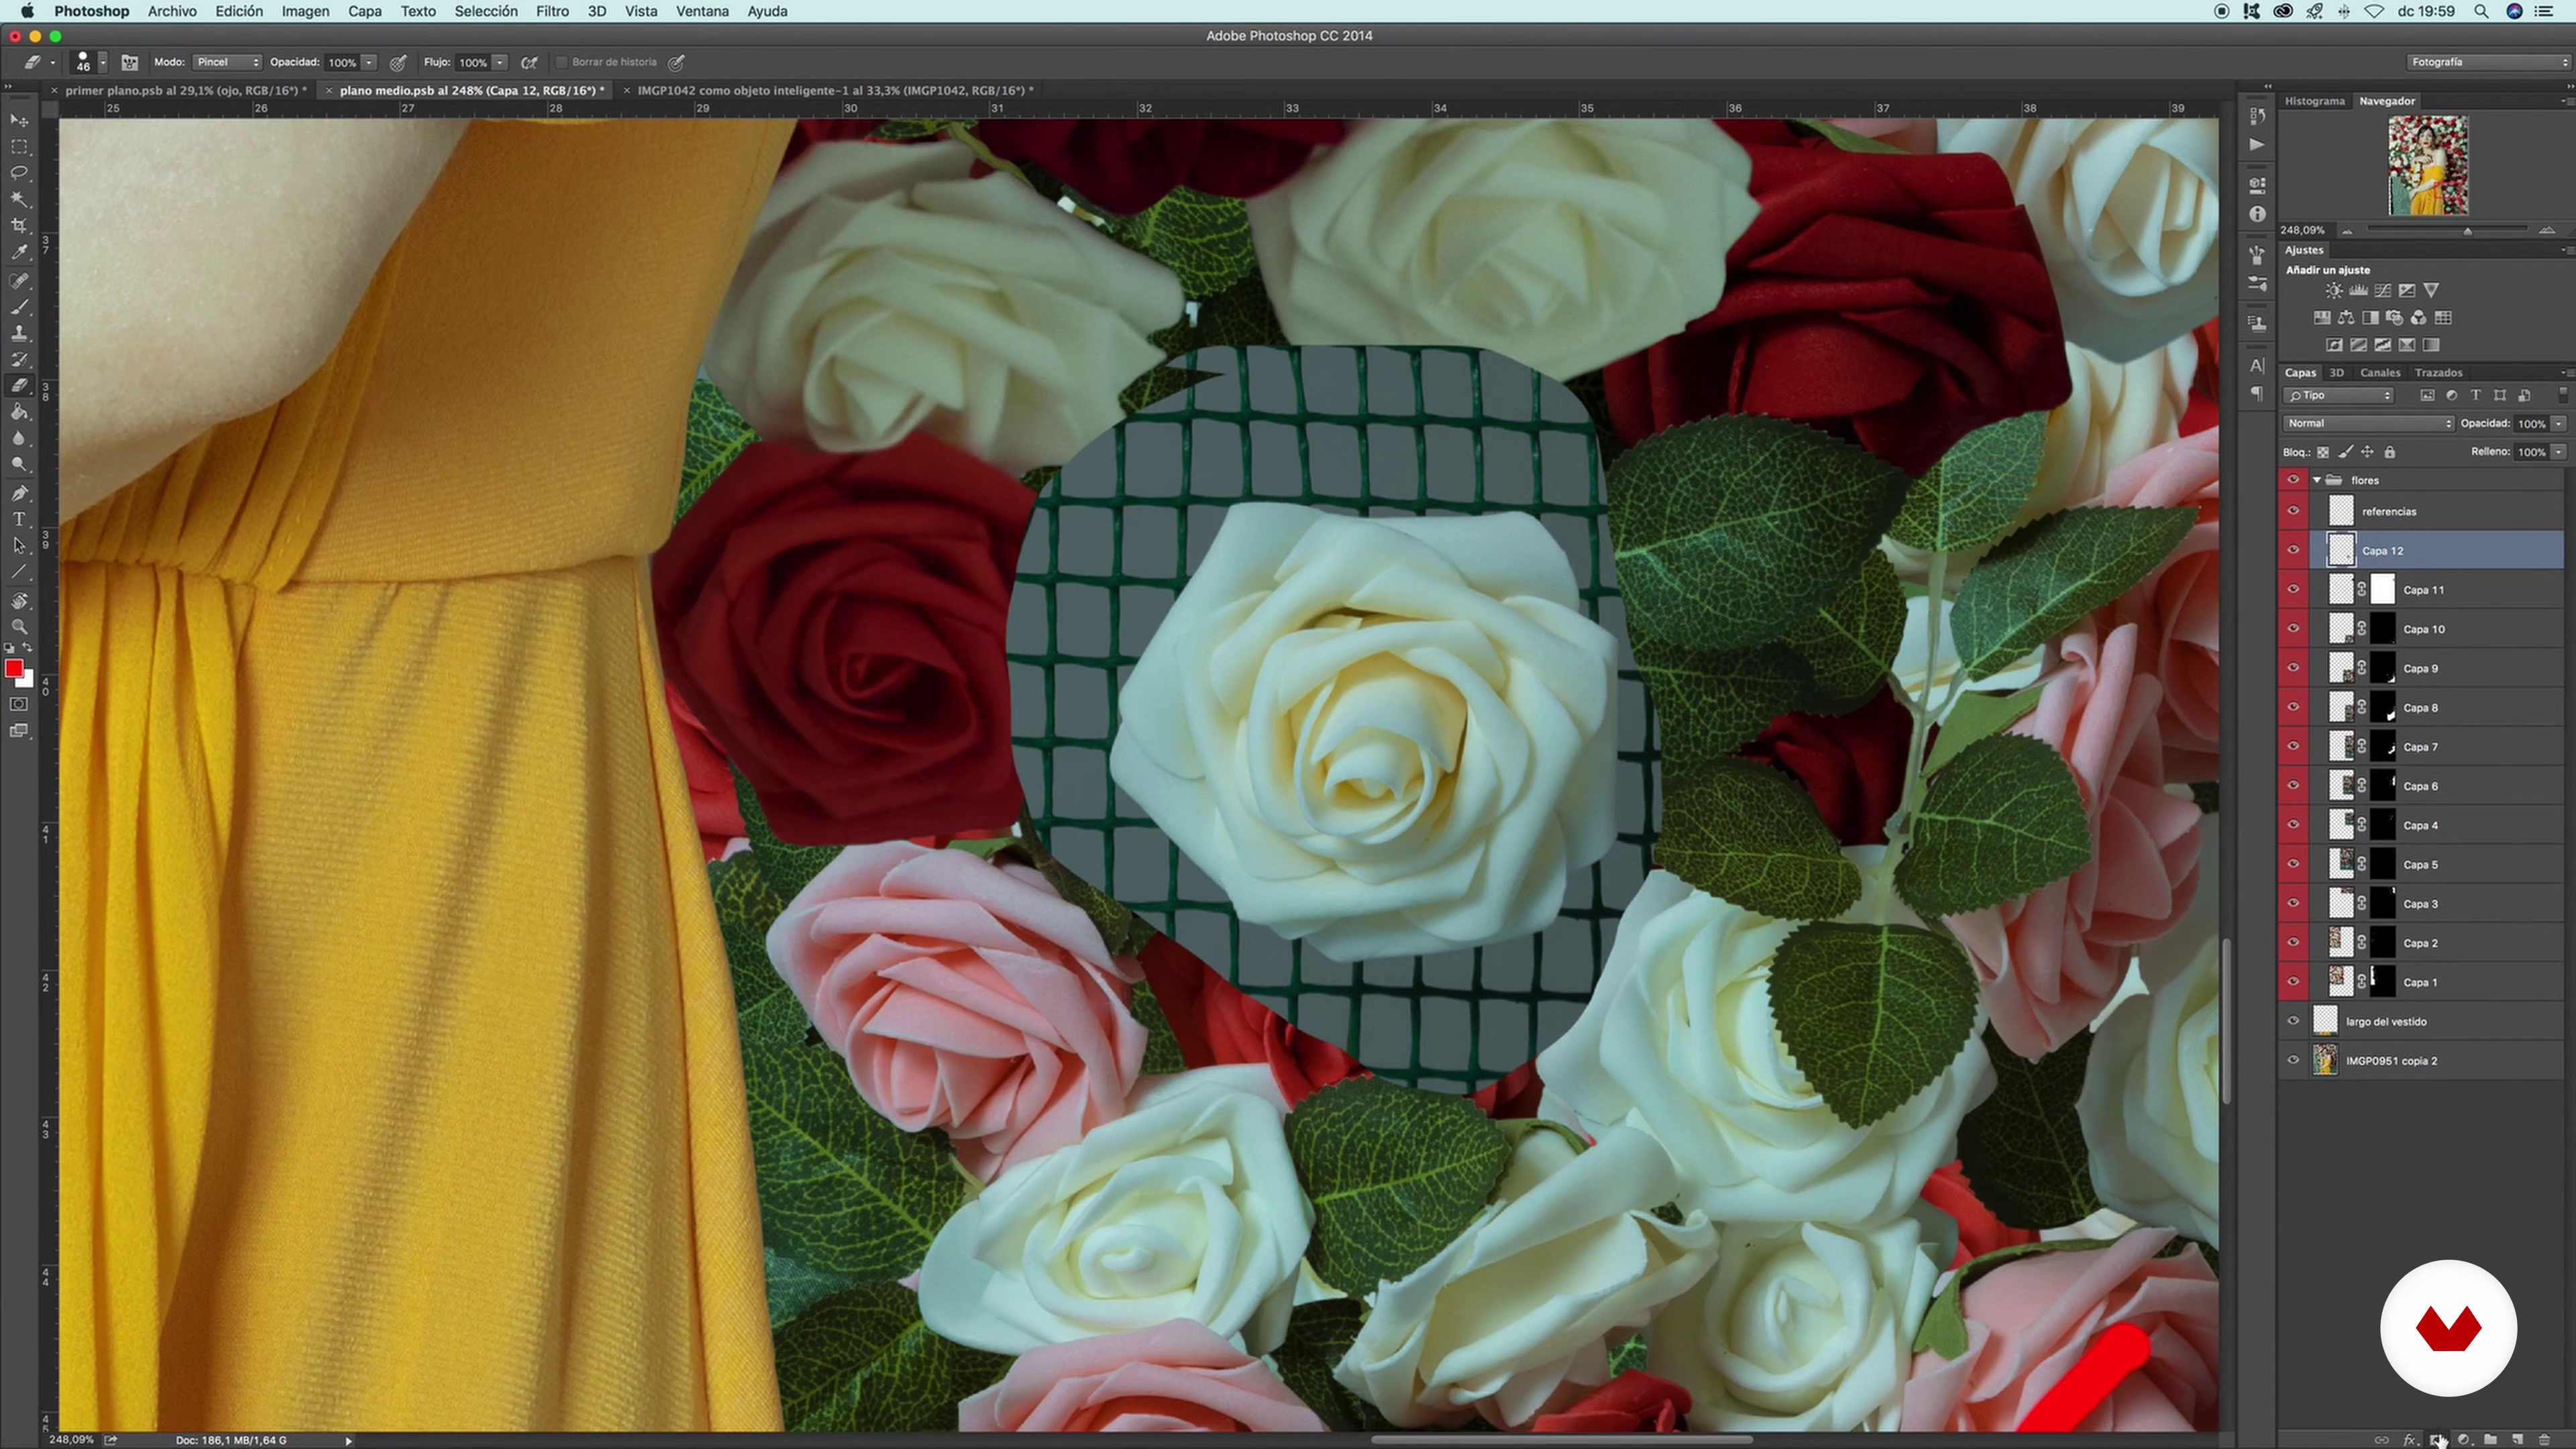Add a Brightness/Contrast adjustment

[x=2333, y=291]
